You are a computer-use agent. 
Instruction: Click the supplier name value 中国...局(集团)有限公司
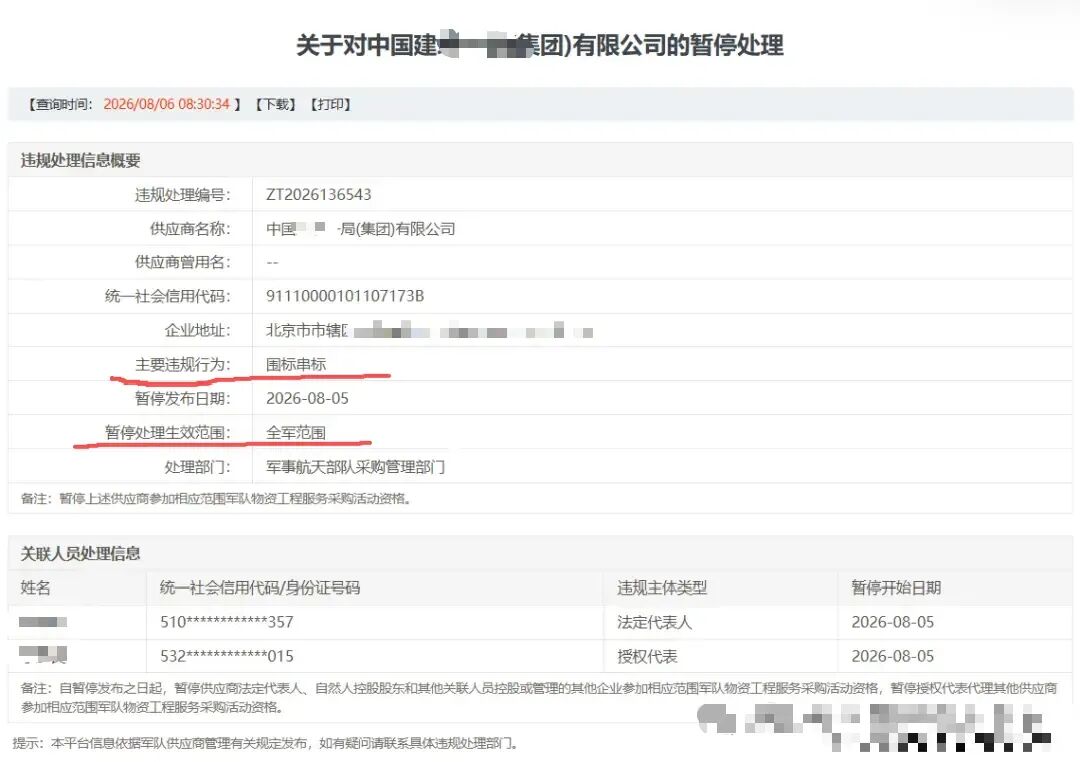click(x=360, y=229)
